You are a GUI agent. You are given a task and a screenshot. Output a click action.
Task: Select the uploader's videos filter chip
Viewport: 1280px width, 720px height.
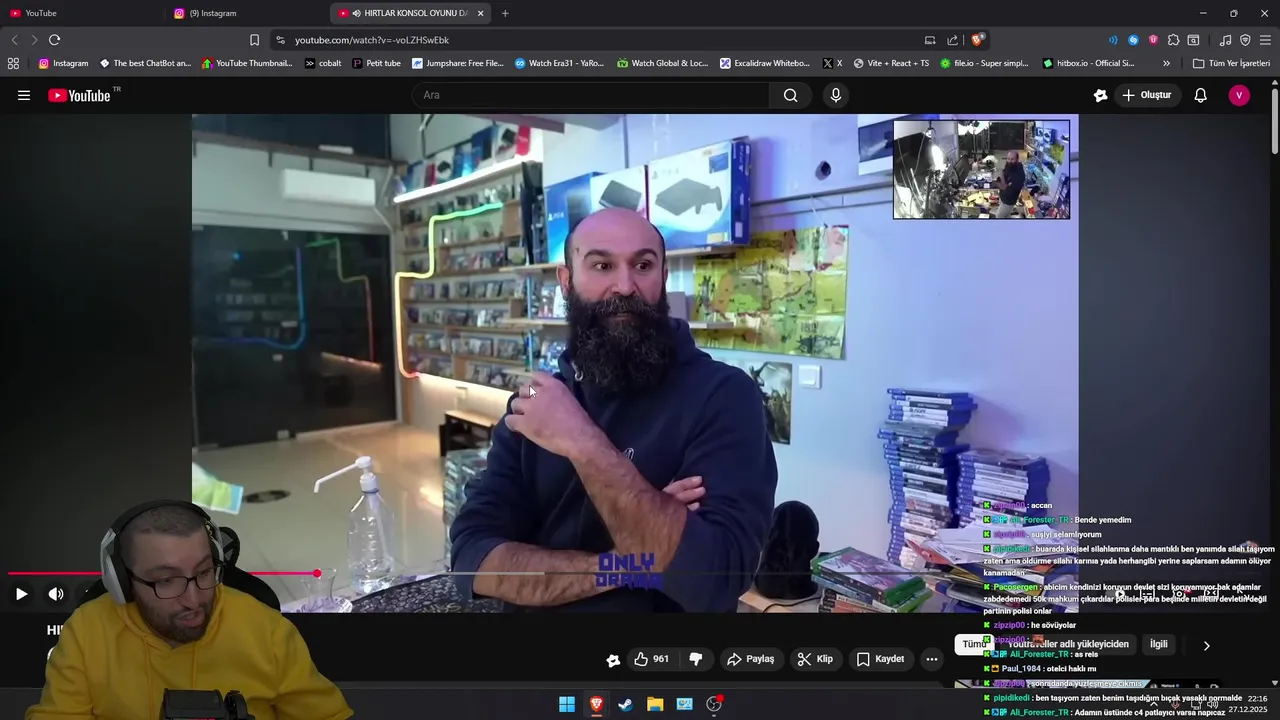click(x=1066, y=645)
